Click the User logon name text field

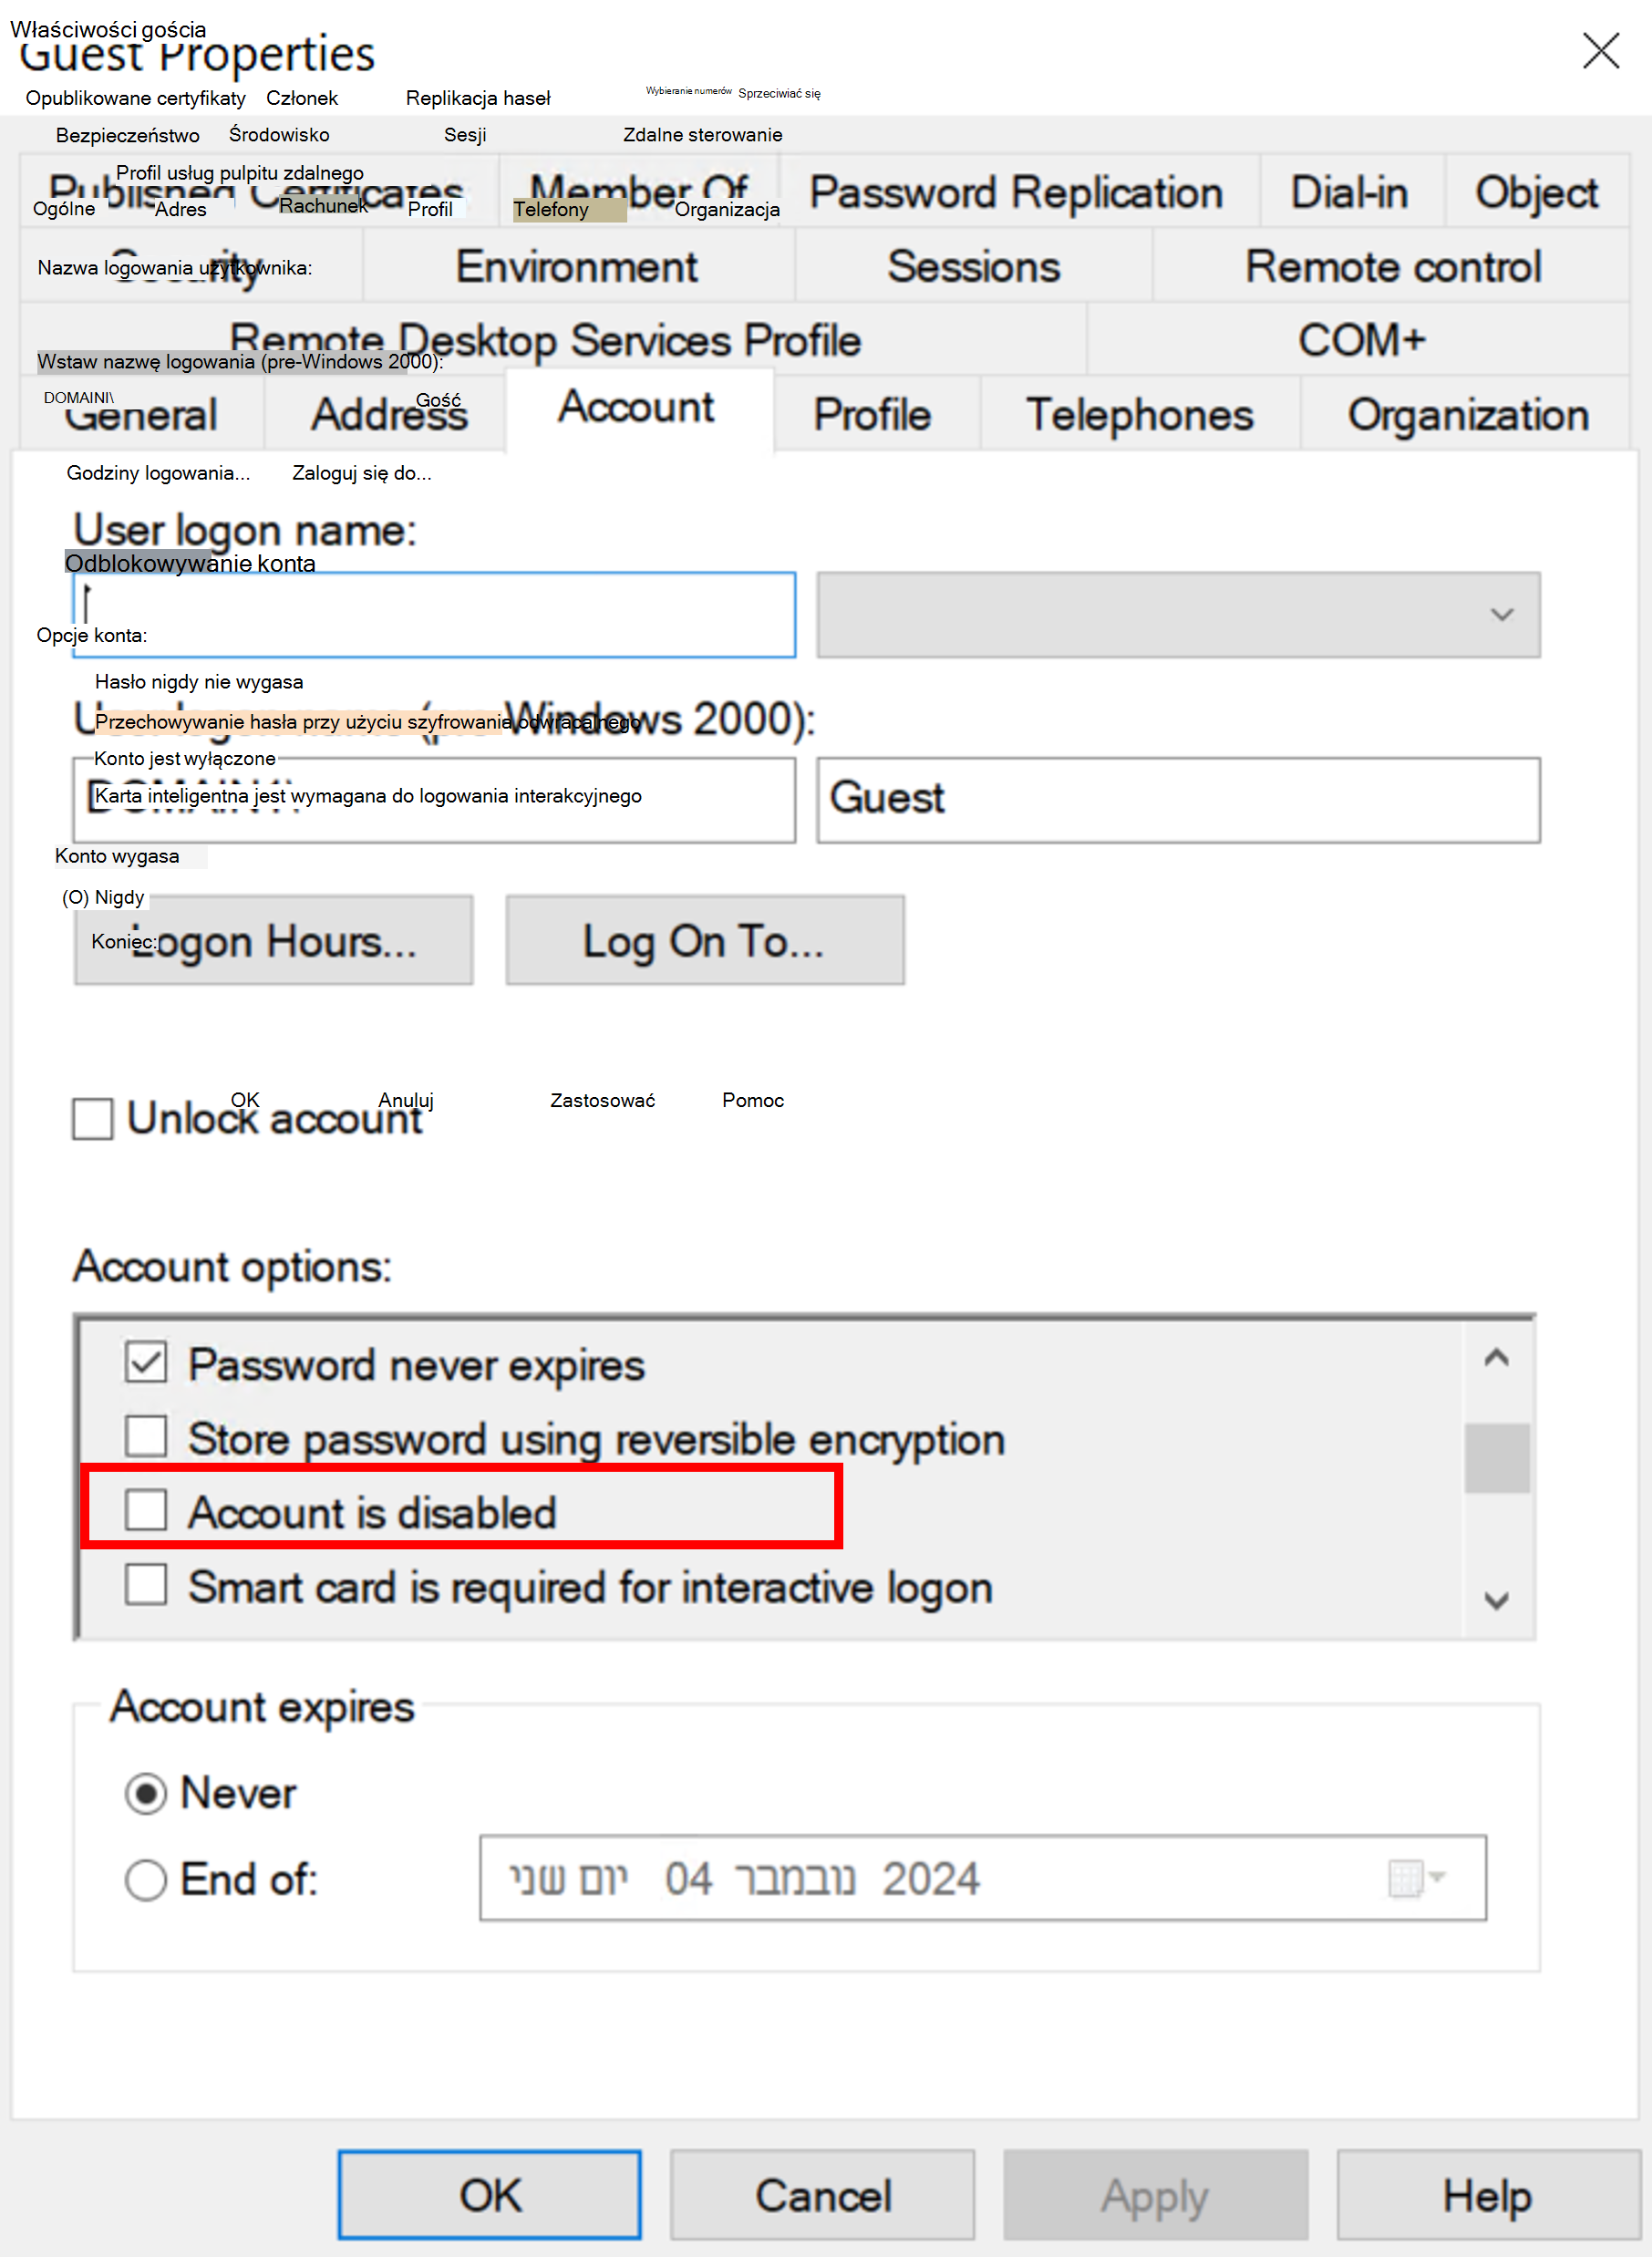[434, 614]
